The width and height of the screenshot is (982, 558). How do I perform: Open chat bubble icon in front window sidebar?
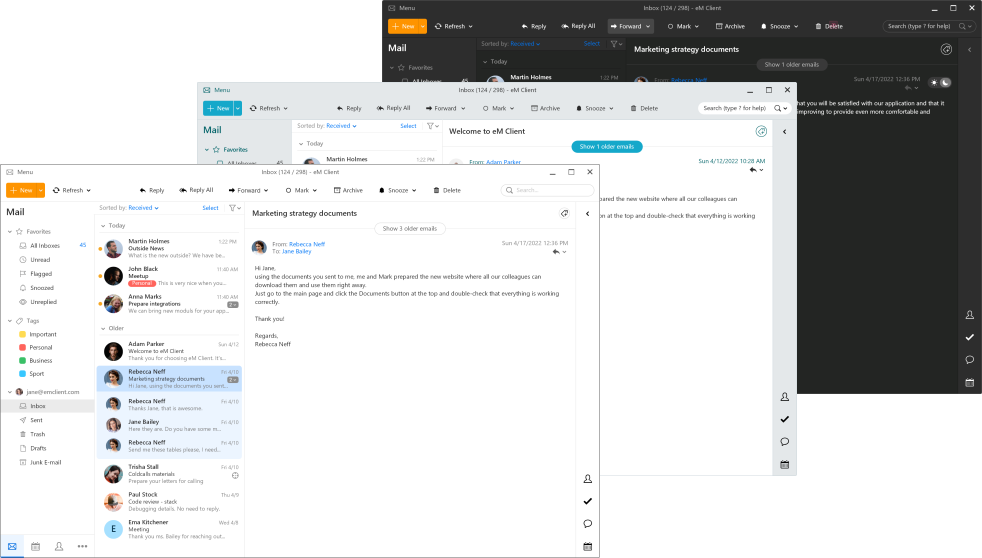coord(587,524)
